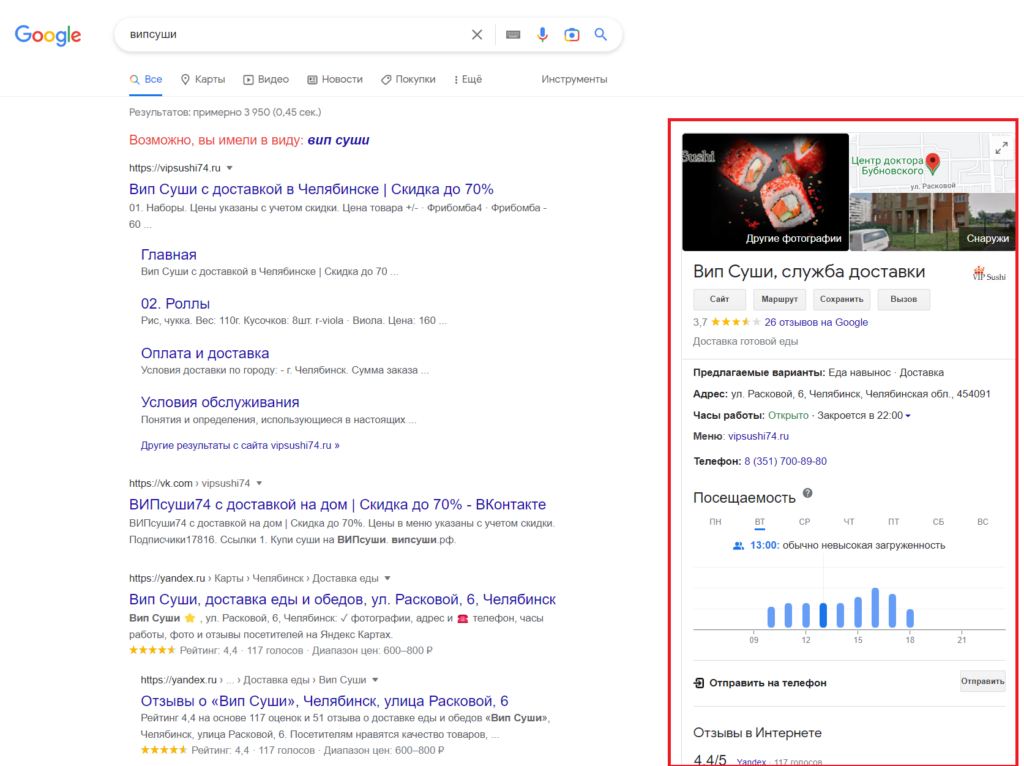
Task: Click the address ул. Расковой, 6, Челябинск
Action: coord(861,394)
